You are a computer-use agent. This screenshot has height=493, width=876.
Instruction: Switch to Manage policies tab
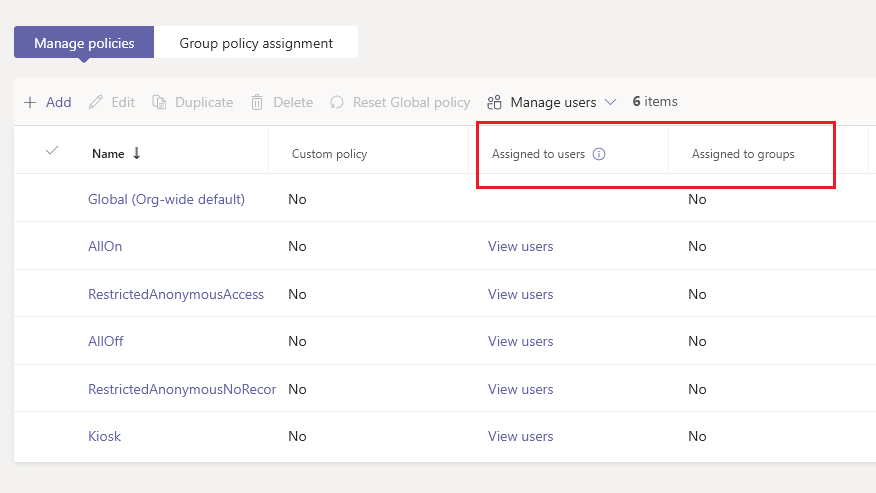[84, 43]
